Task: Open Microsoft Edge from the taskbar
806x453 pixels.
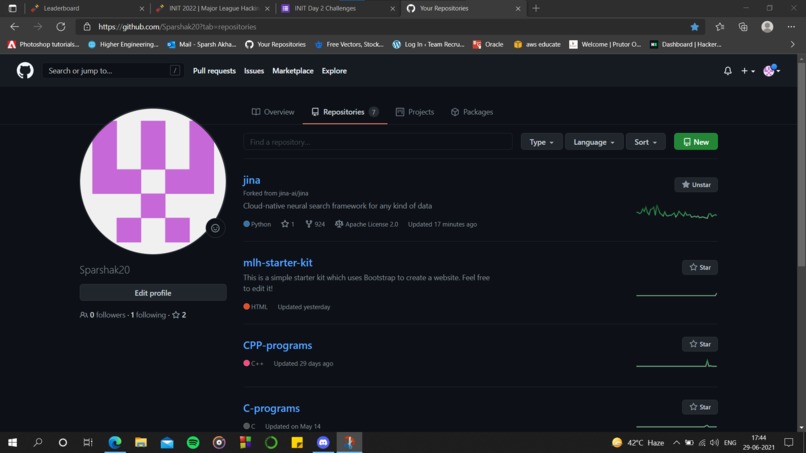Action: click(x=115, y=442)
